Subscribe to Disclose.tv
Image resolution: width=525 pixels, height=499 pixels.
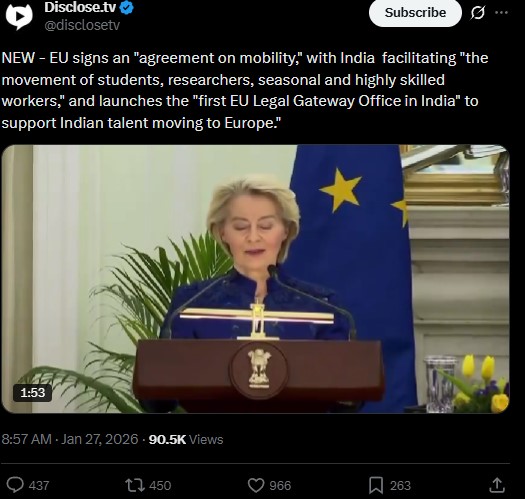tap(415, 13)
